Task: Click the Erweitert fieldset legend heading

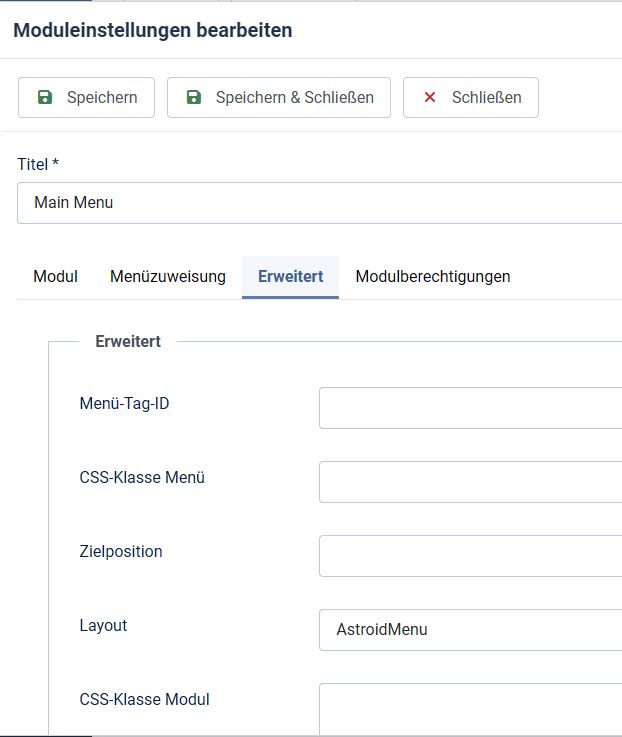Action: click(128, 341)
